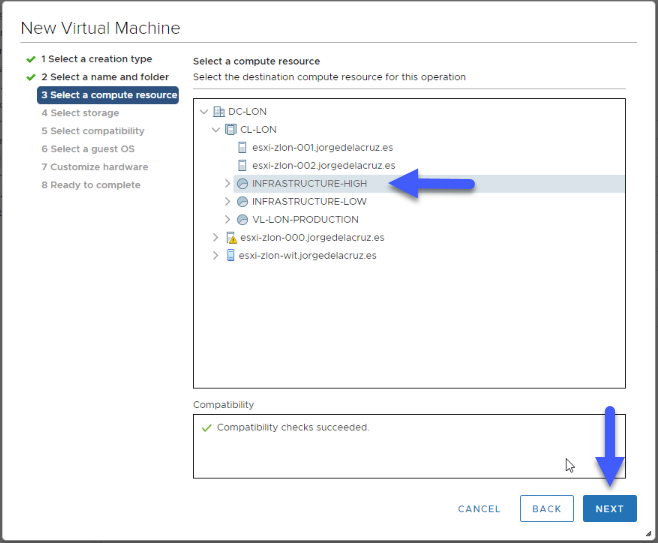Click the esxi-zlon-000 host warning icon
Image resolution: width=658 pixels, height=543 pixels.
click(231, 238)
